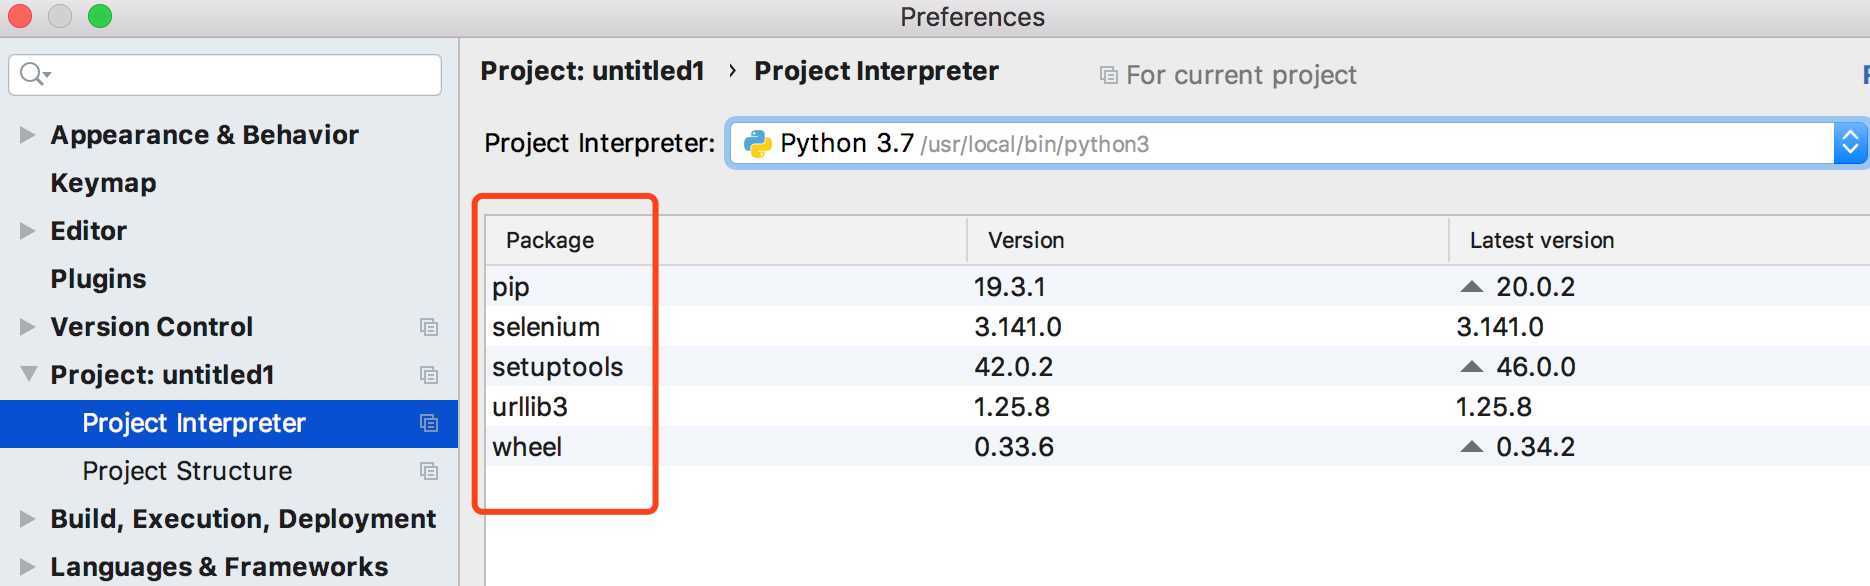Click 'Project: untitled1' breadcrumb link
This screenshot has width=1870, height=586.
[x=592, y=71]
